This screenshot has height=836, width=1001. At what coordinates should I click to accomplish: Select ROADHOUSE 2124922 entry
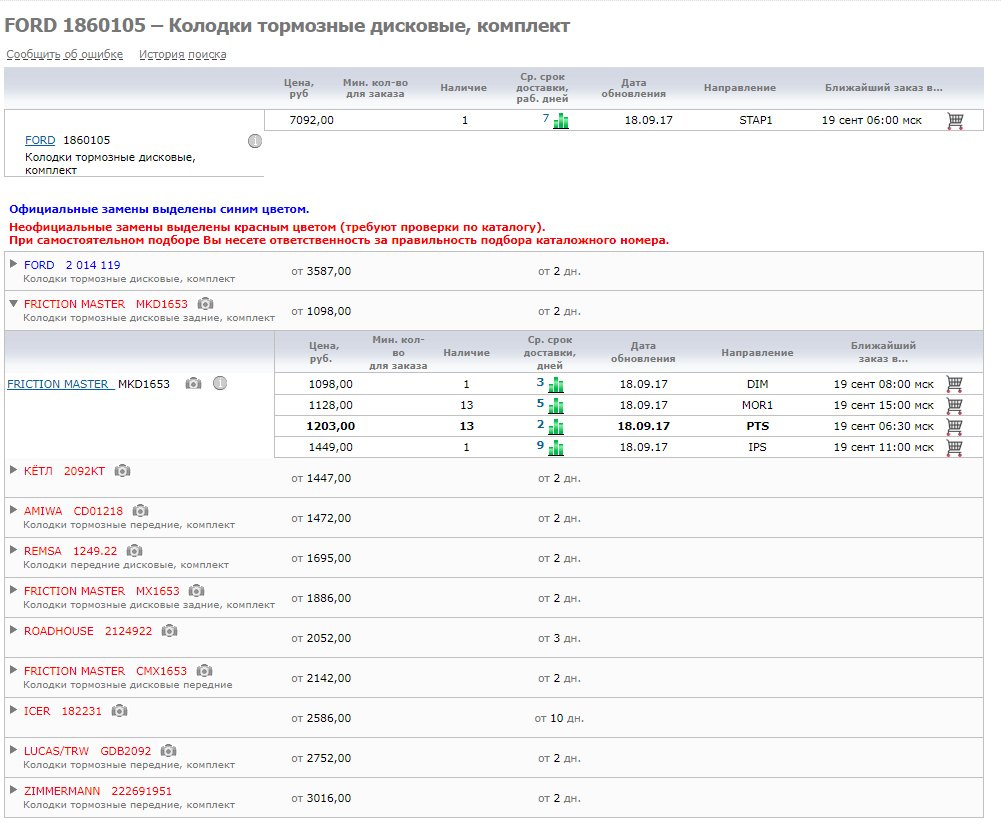click(88, 631)
